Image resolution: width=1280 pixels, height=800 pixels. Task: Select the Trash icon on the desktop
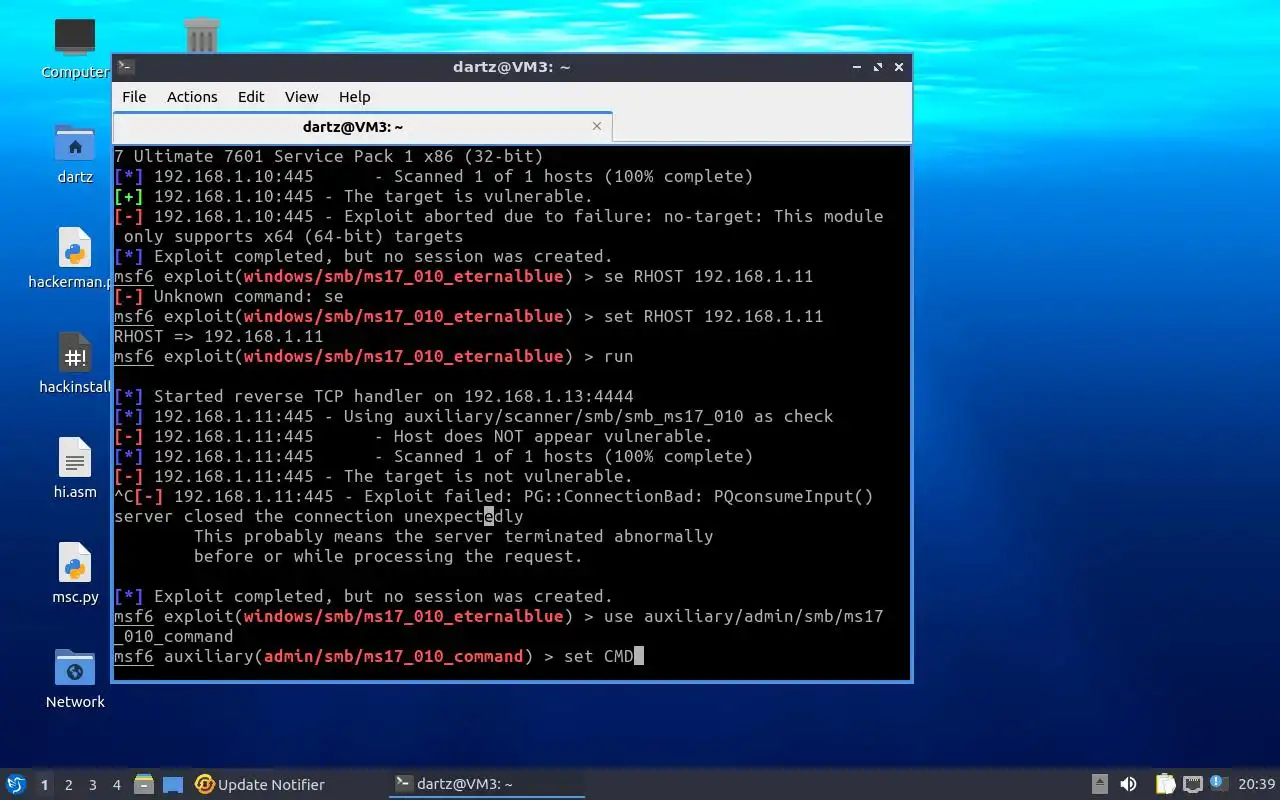point(202,37)
